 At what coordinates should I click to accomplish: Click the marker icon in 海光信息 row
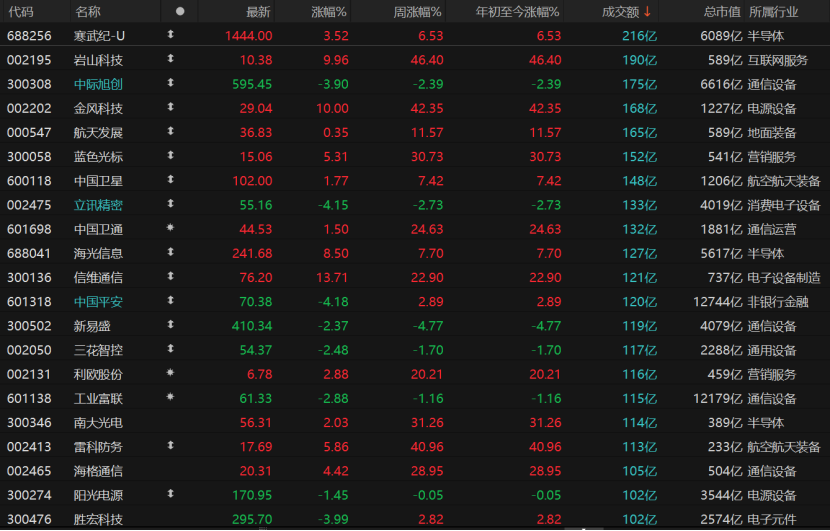coord(170,252)
